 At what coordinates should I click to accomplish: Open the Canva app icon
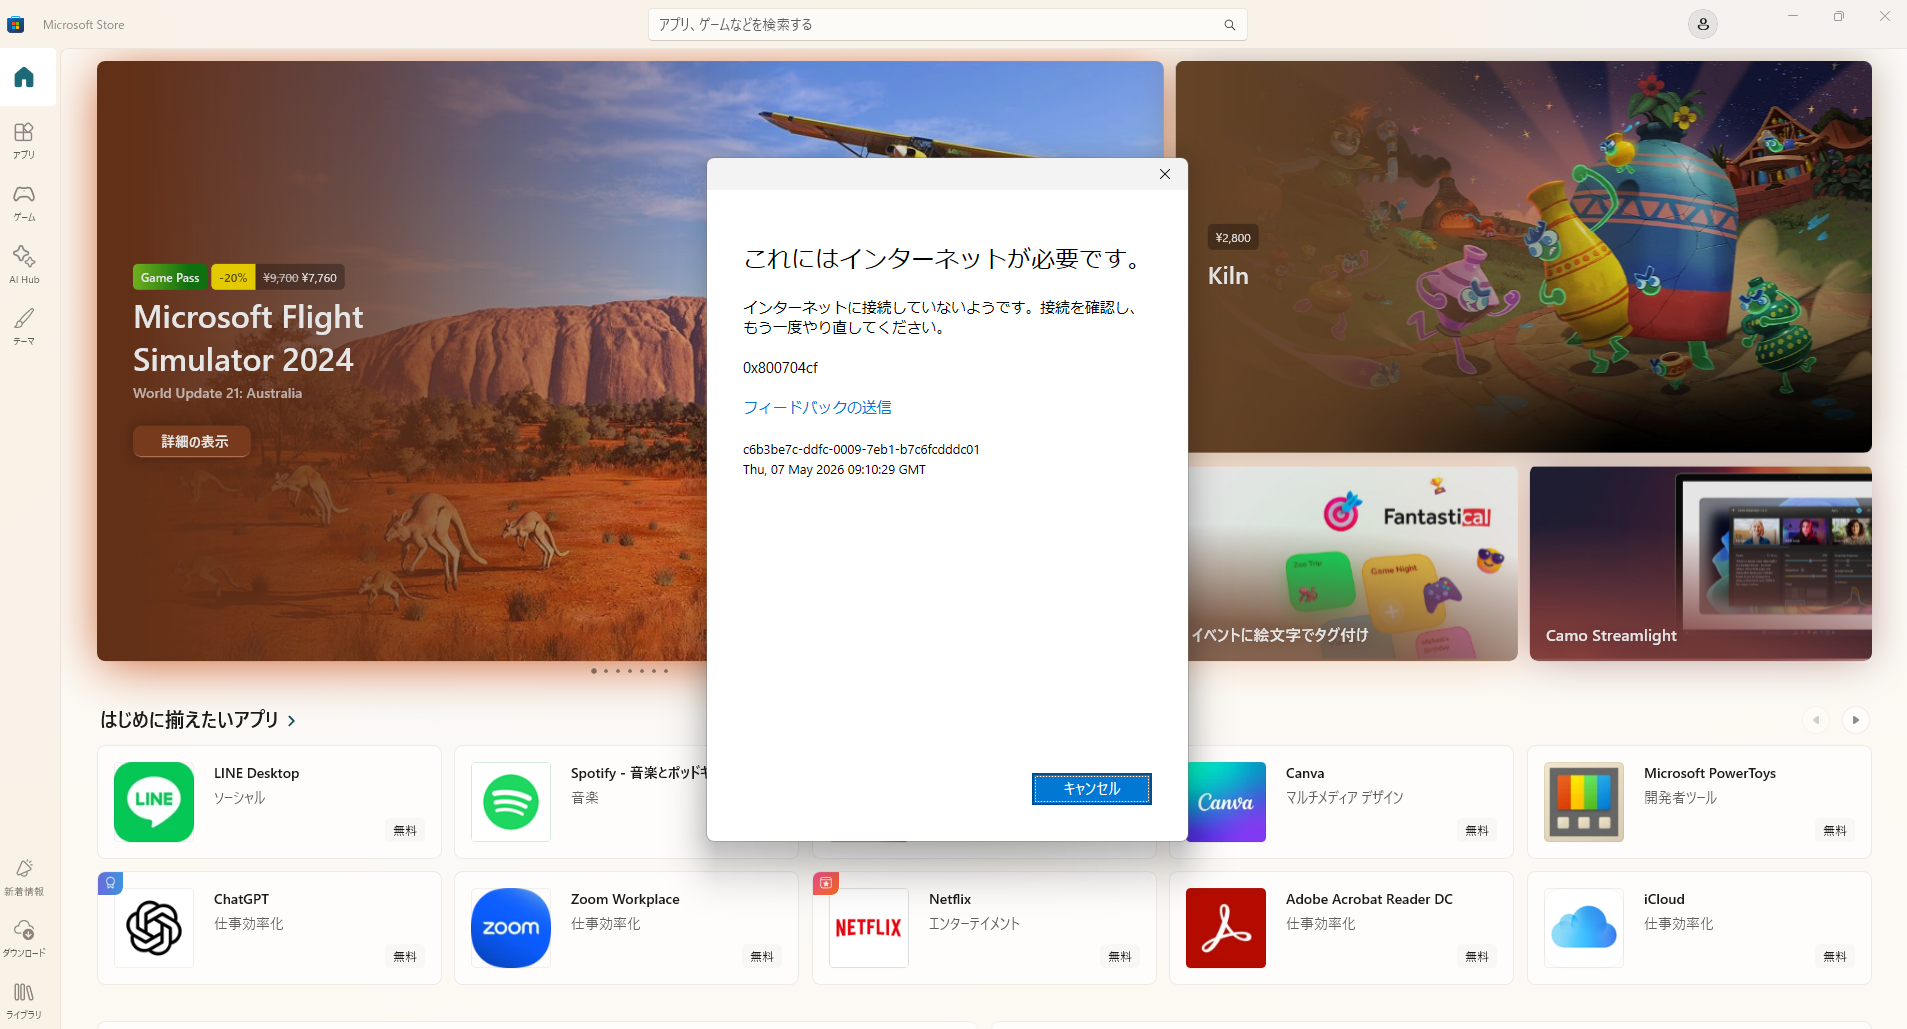tap(1226, 802)
